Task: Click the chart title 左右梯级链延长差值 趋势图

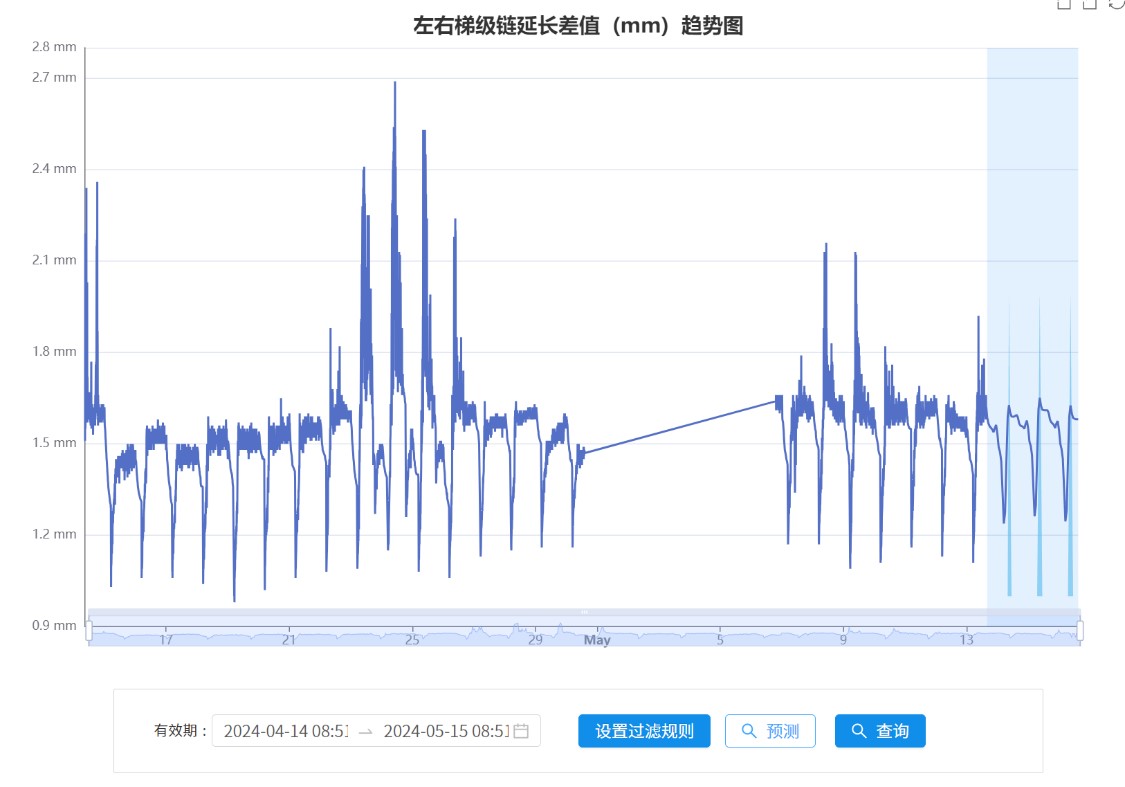Action: (x=578, y=26)
